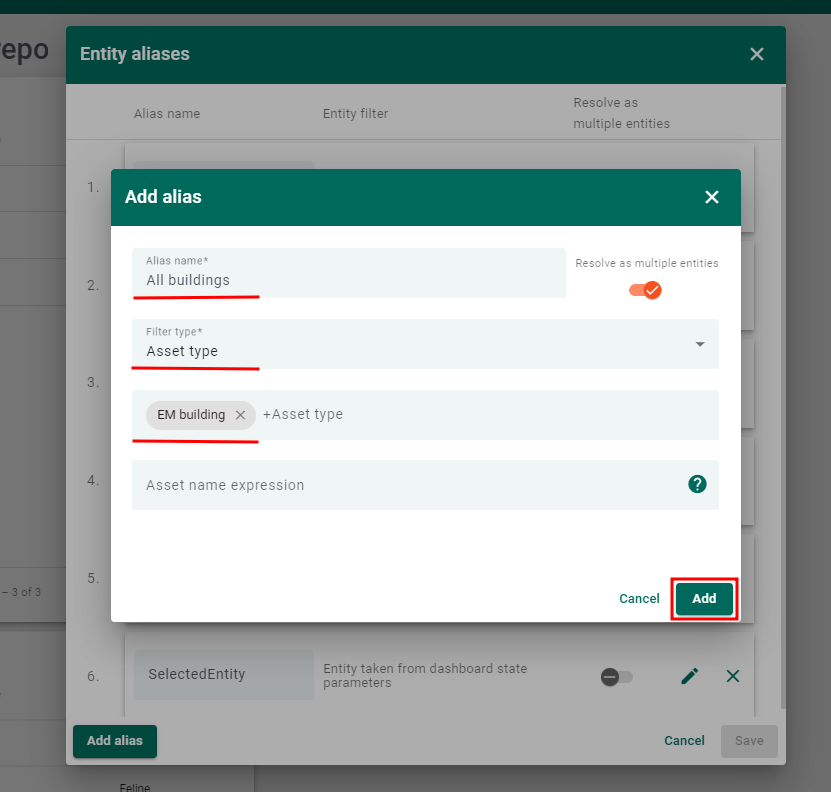The image size is (831, 792).
Task: Open the asset name expression help icon
Action: 697,484
